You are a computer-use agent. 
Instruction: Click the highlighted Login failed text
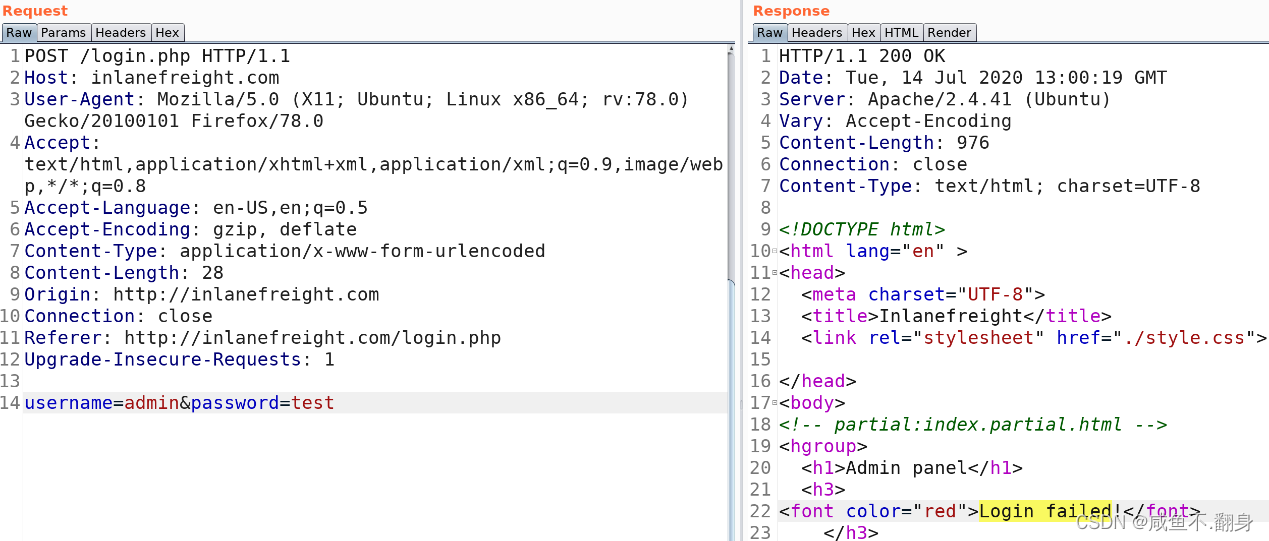coord(1044,511)
